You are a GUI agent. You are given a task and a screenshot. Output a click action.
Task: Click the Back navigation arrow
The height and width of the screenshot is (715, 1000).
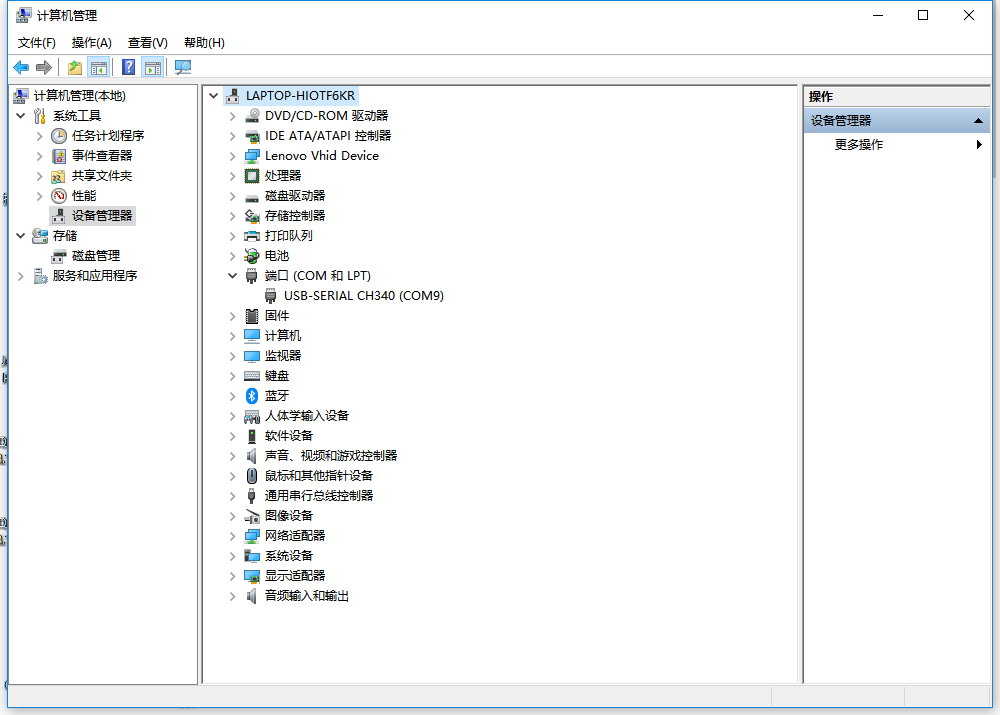pos(21,67)
